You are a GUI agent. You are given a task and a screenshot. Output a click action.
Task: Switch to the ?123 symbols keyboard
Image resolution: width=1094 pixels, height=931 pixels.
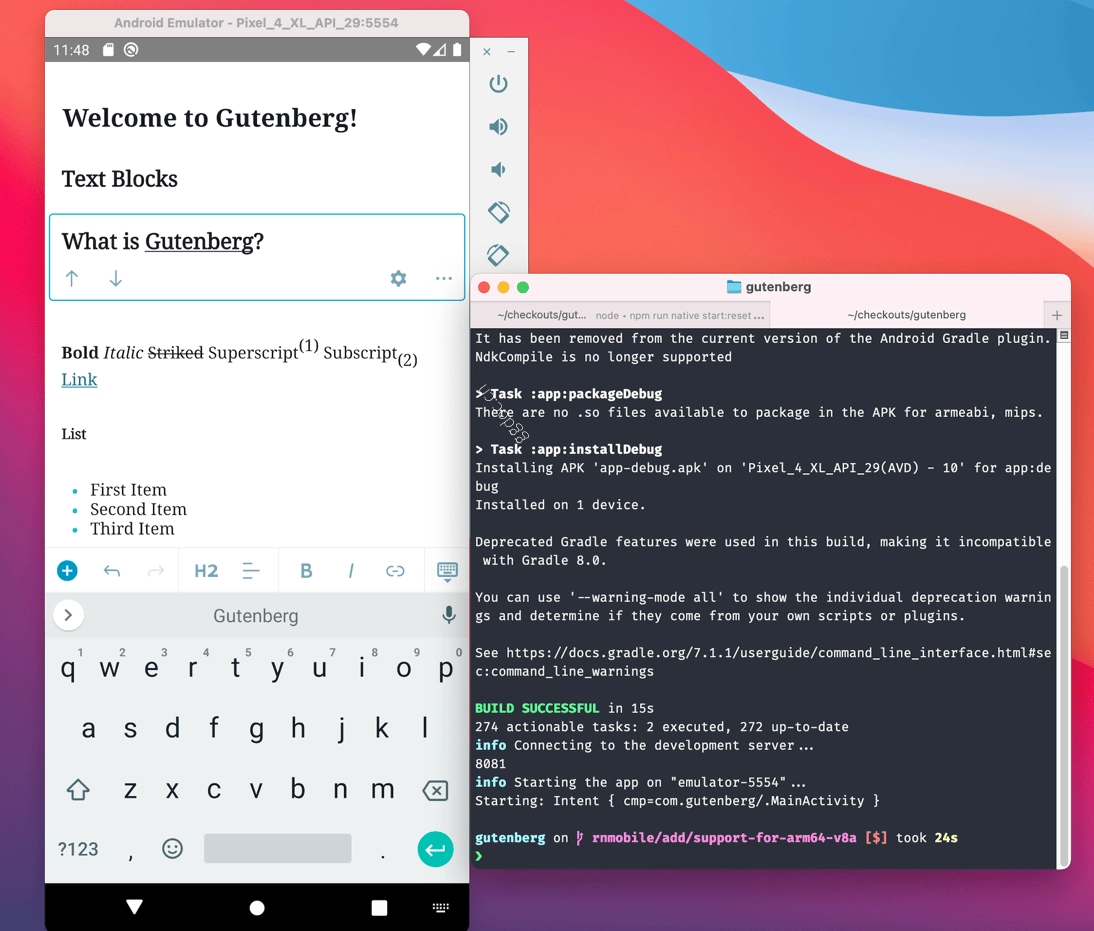pyautogui.click(x=78, y=849)
